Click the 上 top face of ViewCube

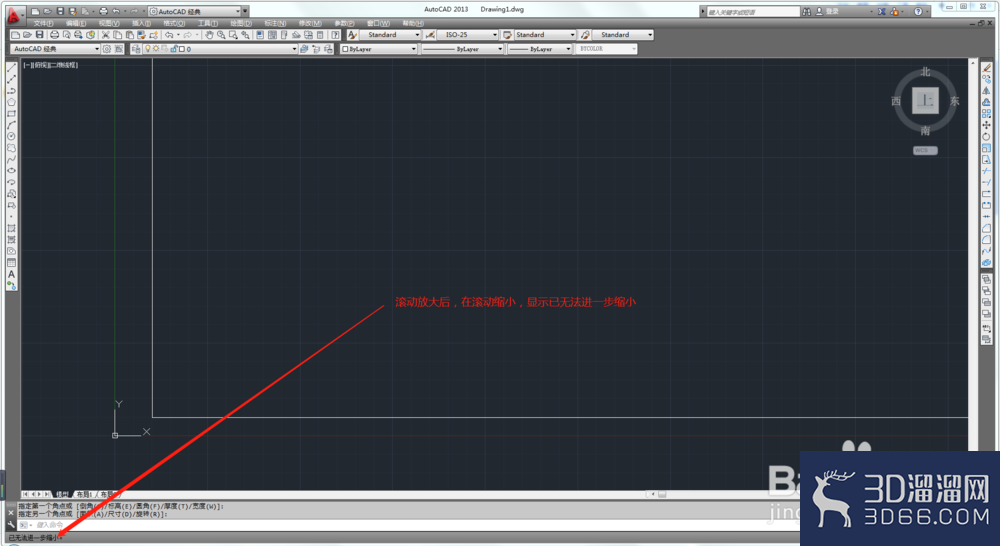[x=925, y=101]
